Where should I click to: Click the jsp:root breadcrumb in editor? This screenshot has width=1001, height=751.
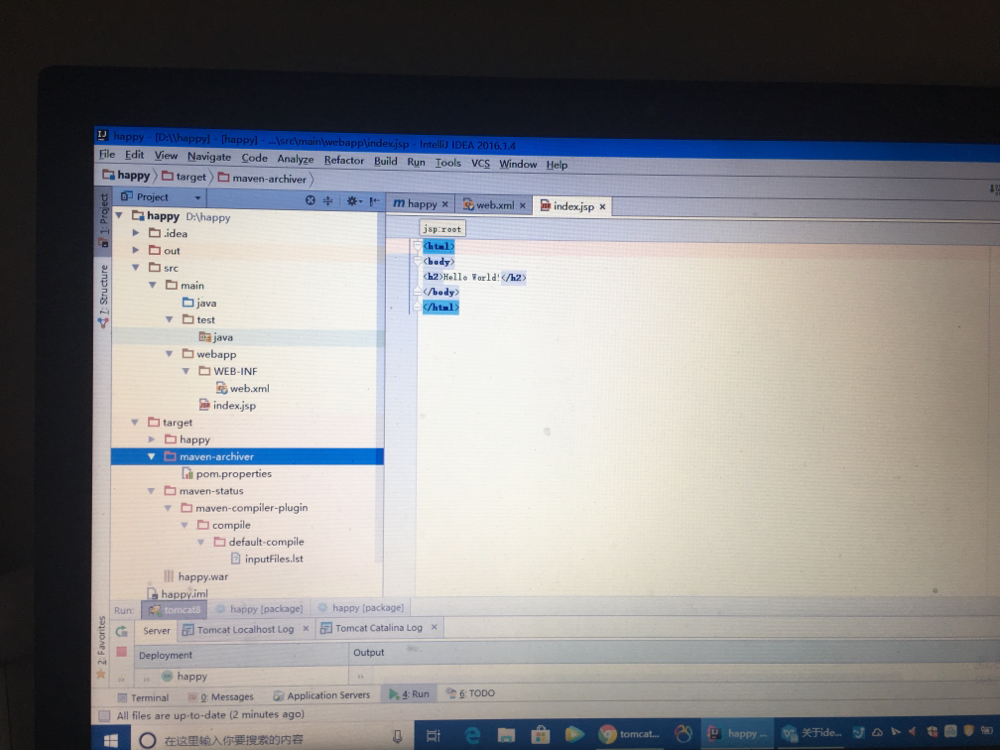442,229
